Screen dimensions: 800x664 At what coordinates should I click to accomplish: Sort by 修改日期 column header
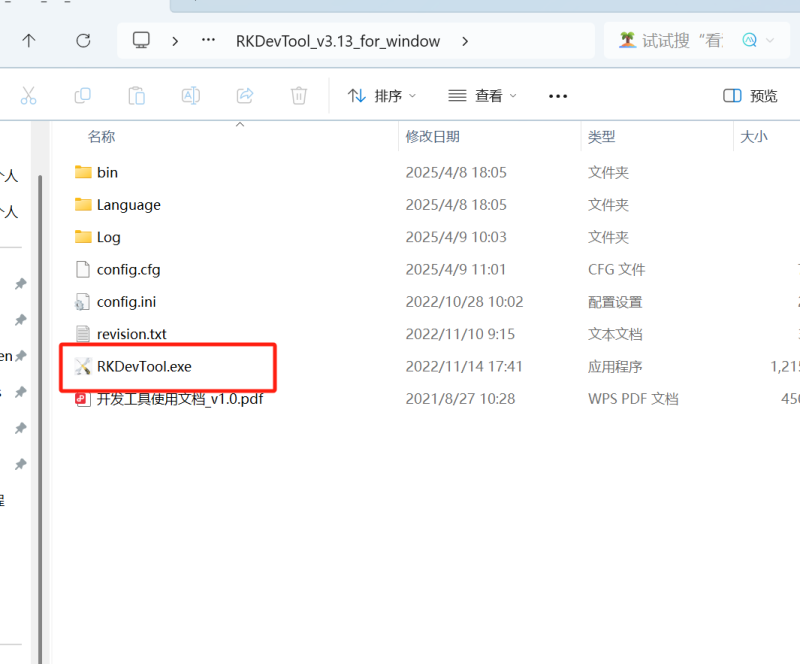pyautogui.click(x=432, y=137)
